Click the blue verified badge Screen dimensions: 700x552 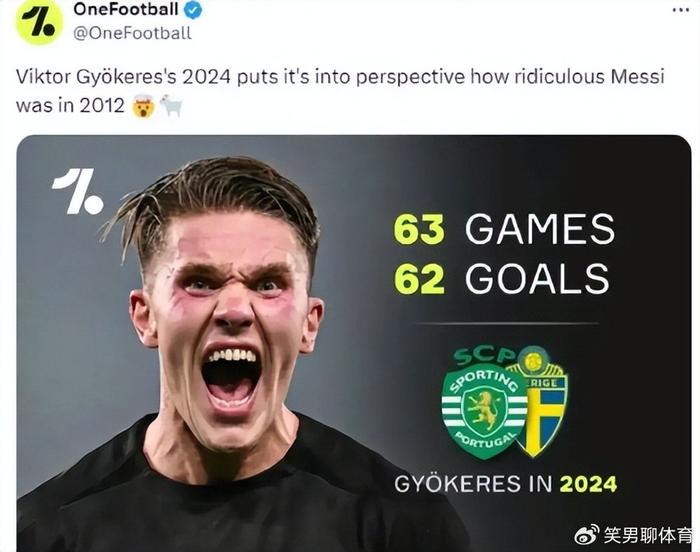[194, 11]
